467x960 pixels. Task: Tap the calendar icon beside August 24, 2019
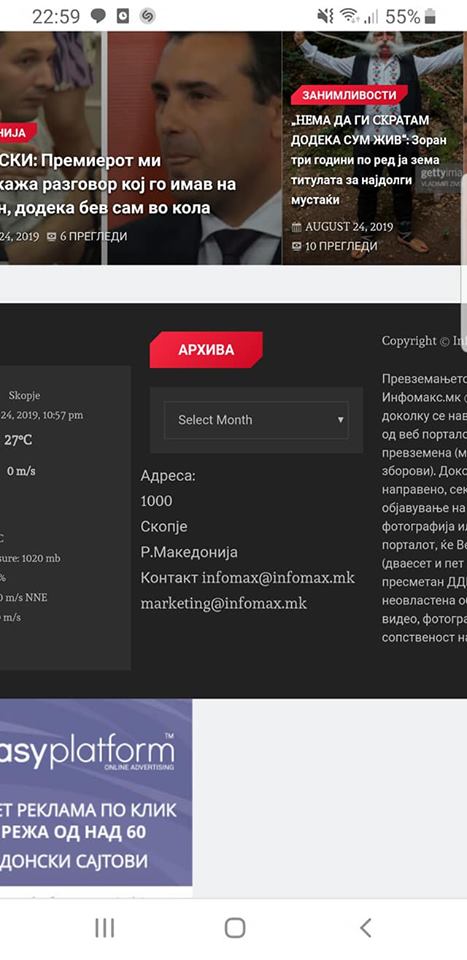[297, 227]
